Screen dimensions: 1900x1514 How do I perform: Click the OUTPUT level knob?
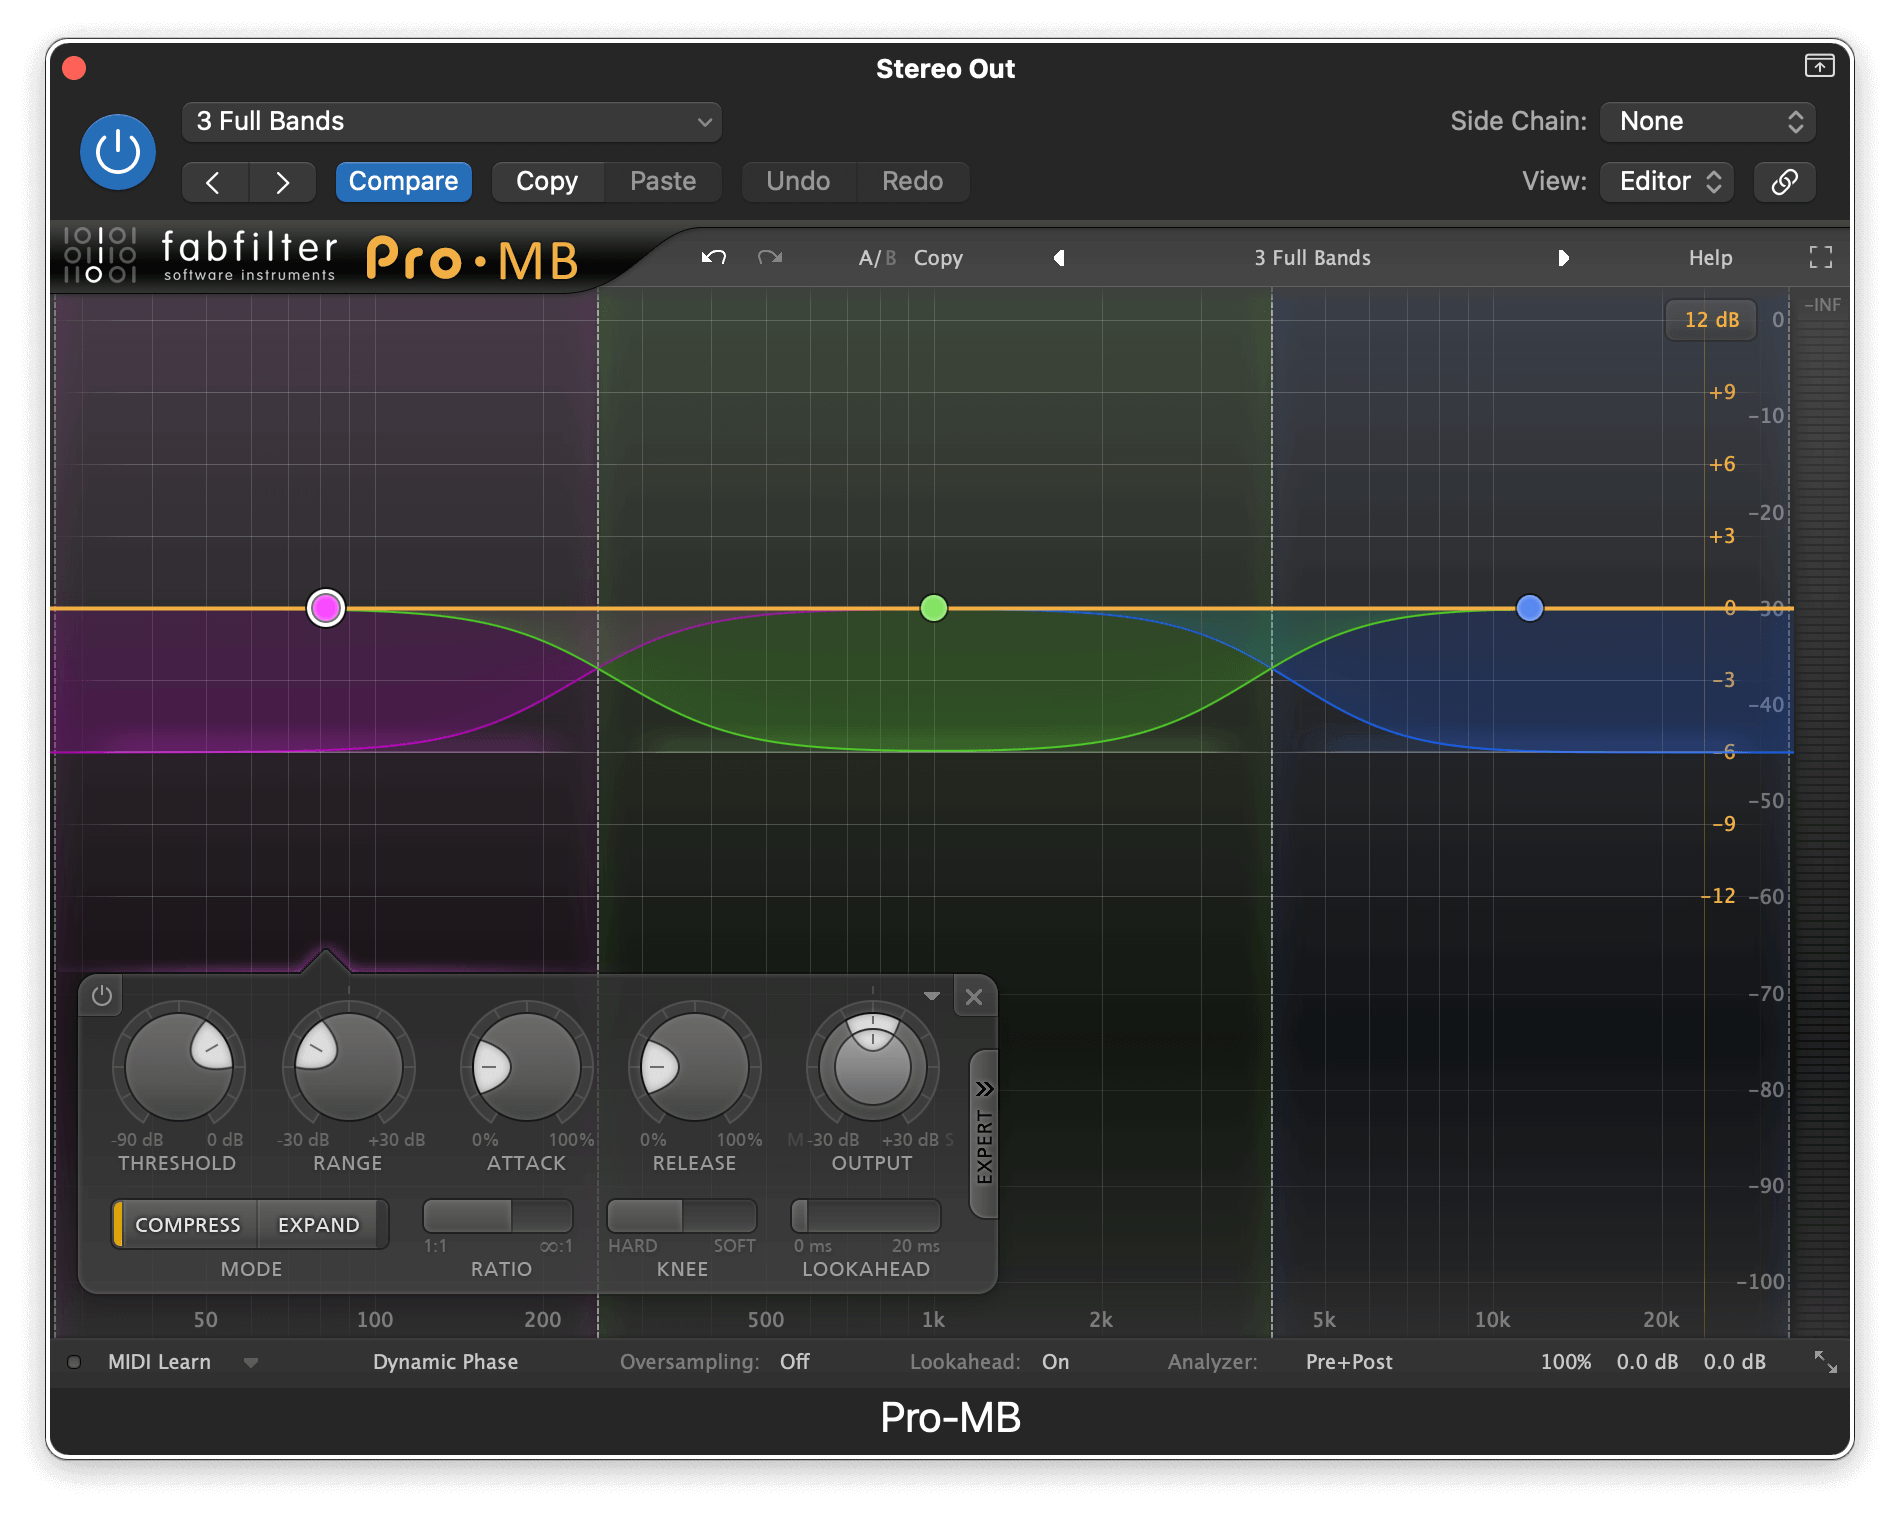click(x=872, y=1066)
